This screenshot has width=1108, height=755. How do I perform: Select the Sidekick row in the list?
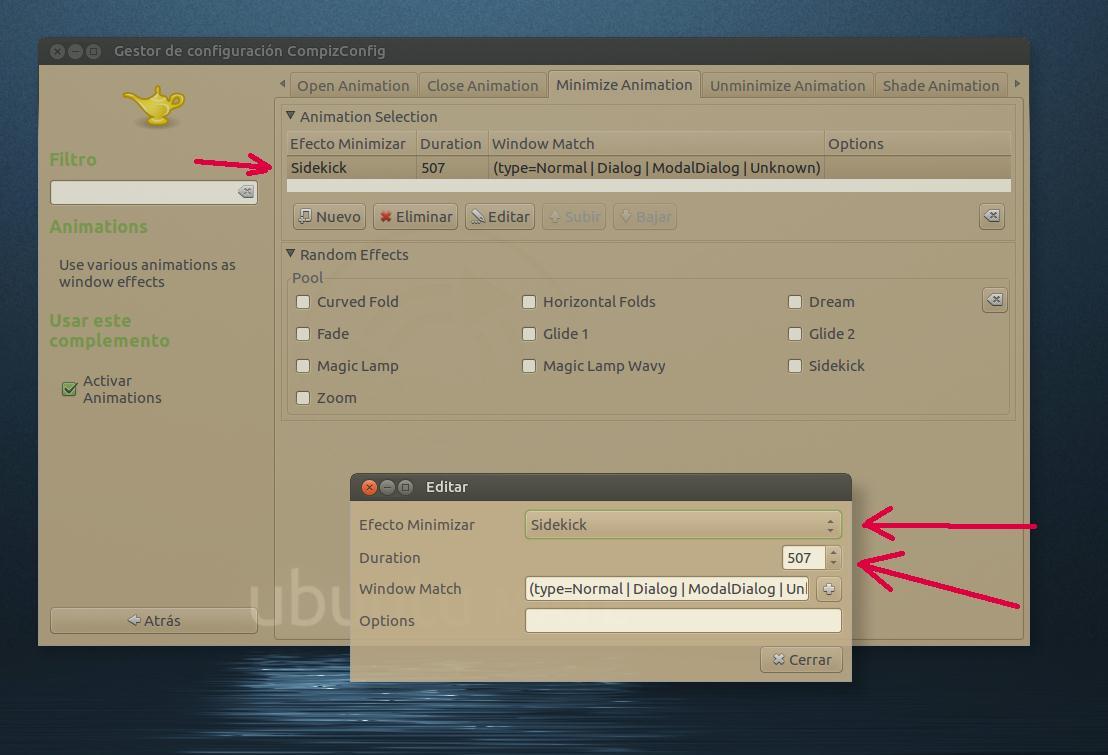point(649,168)
